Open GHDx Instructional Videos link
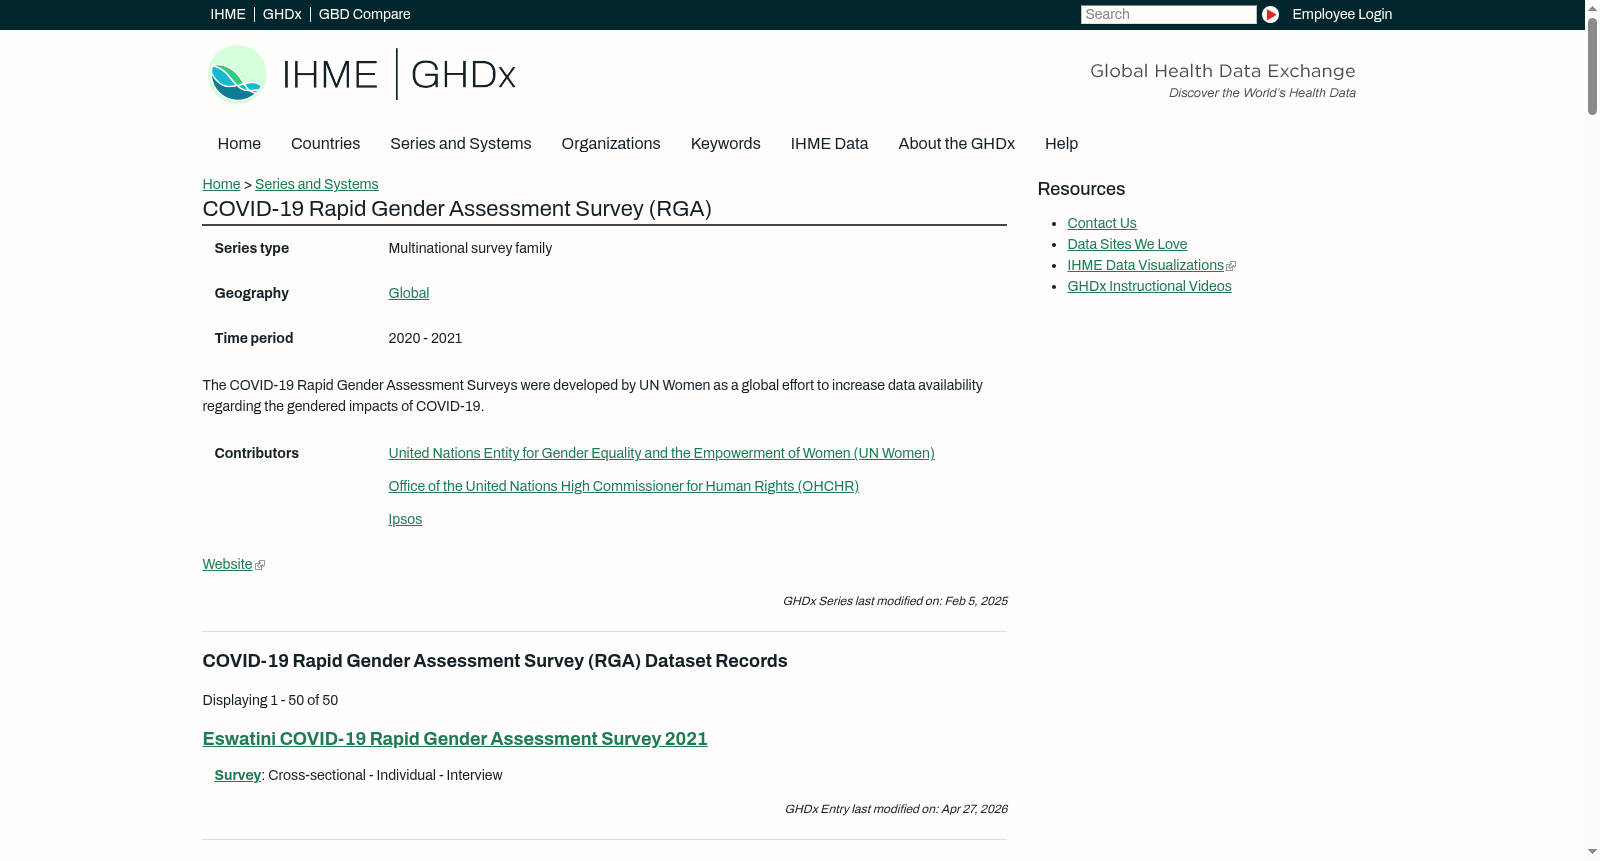Viewport: 1600px width, 861px height. [x=1149, y=286]
